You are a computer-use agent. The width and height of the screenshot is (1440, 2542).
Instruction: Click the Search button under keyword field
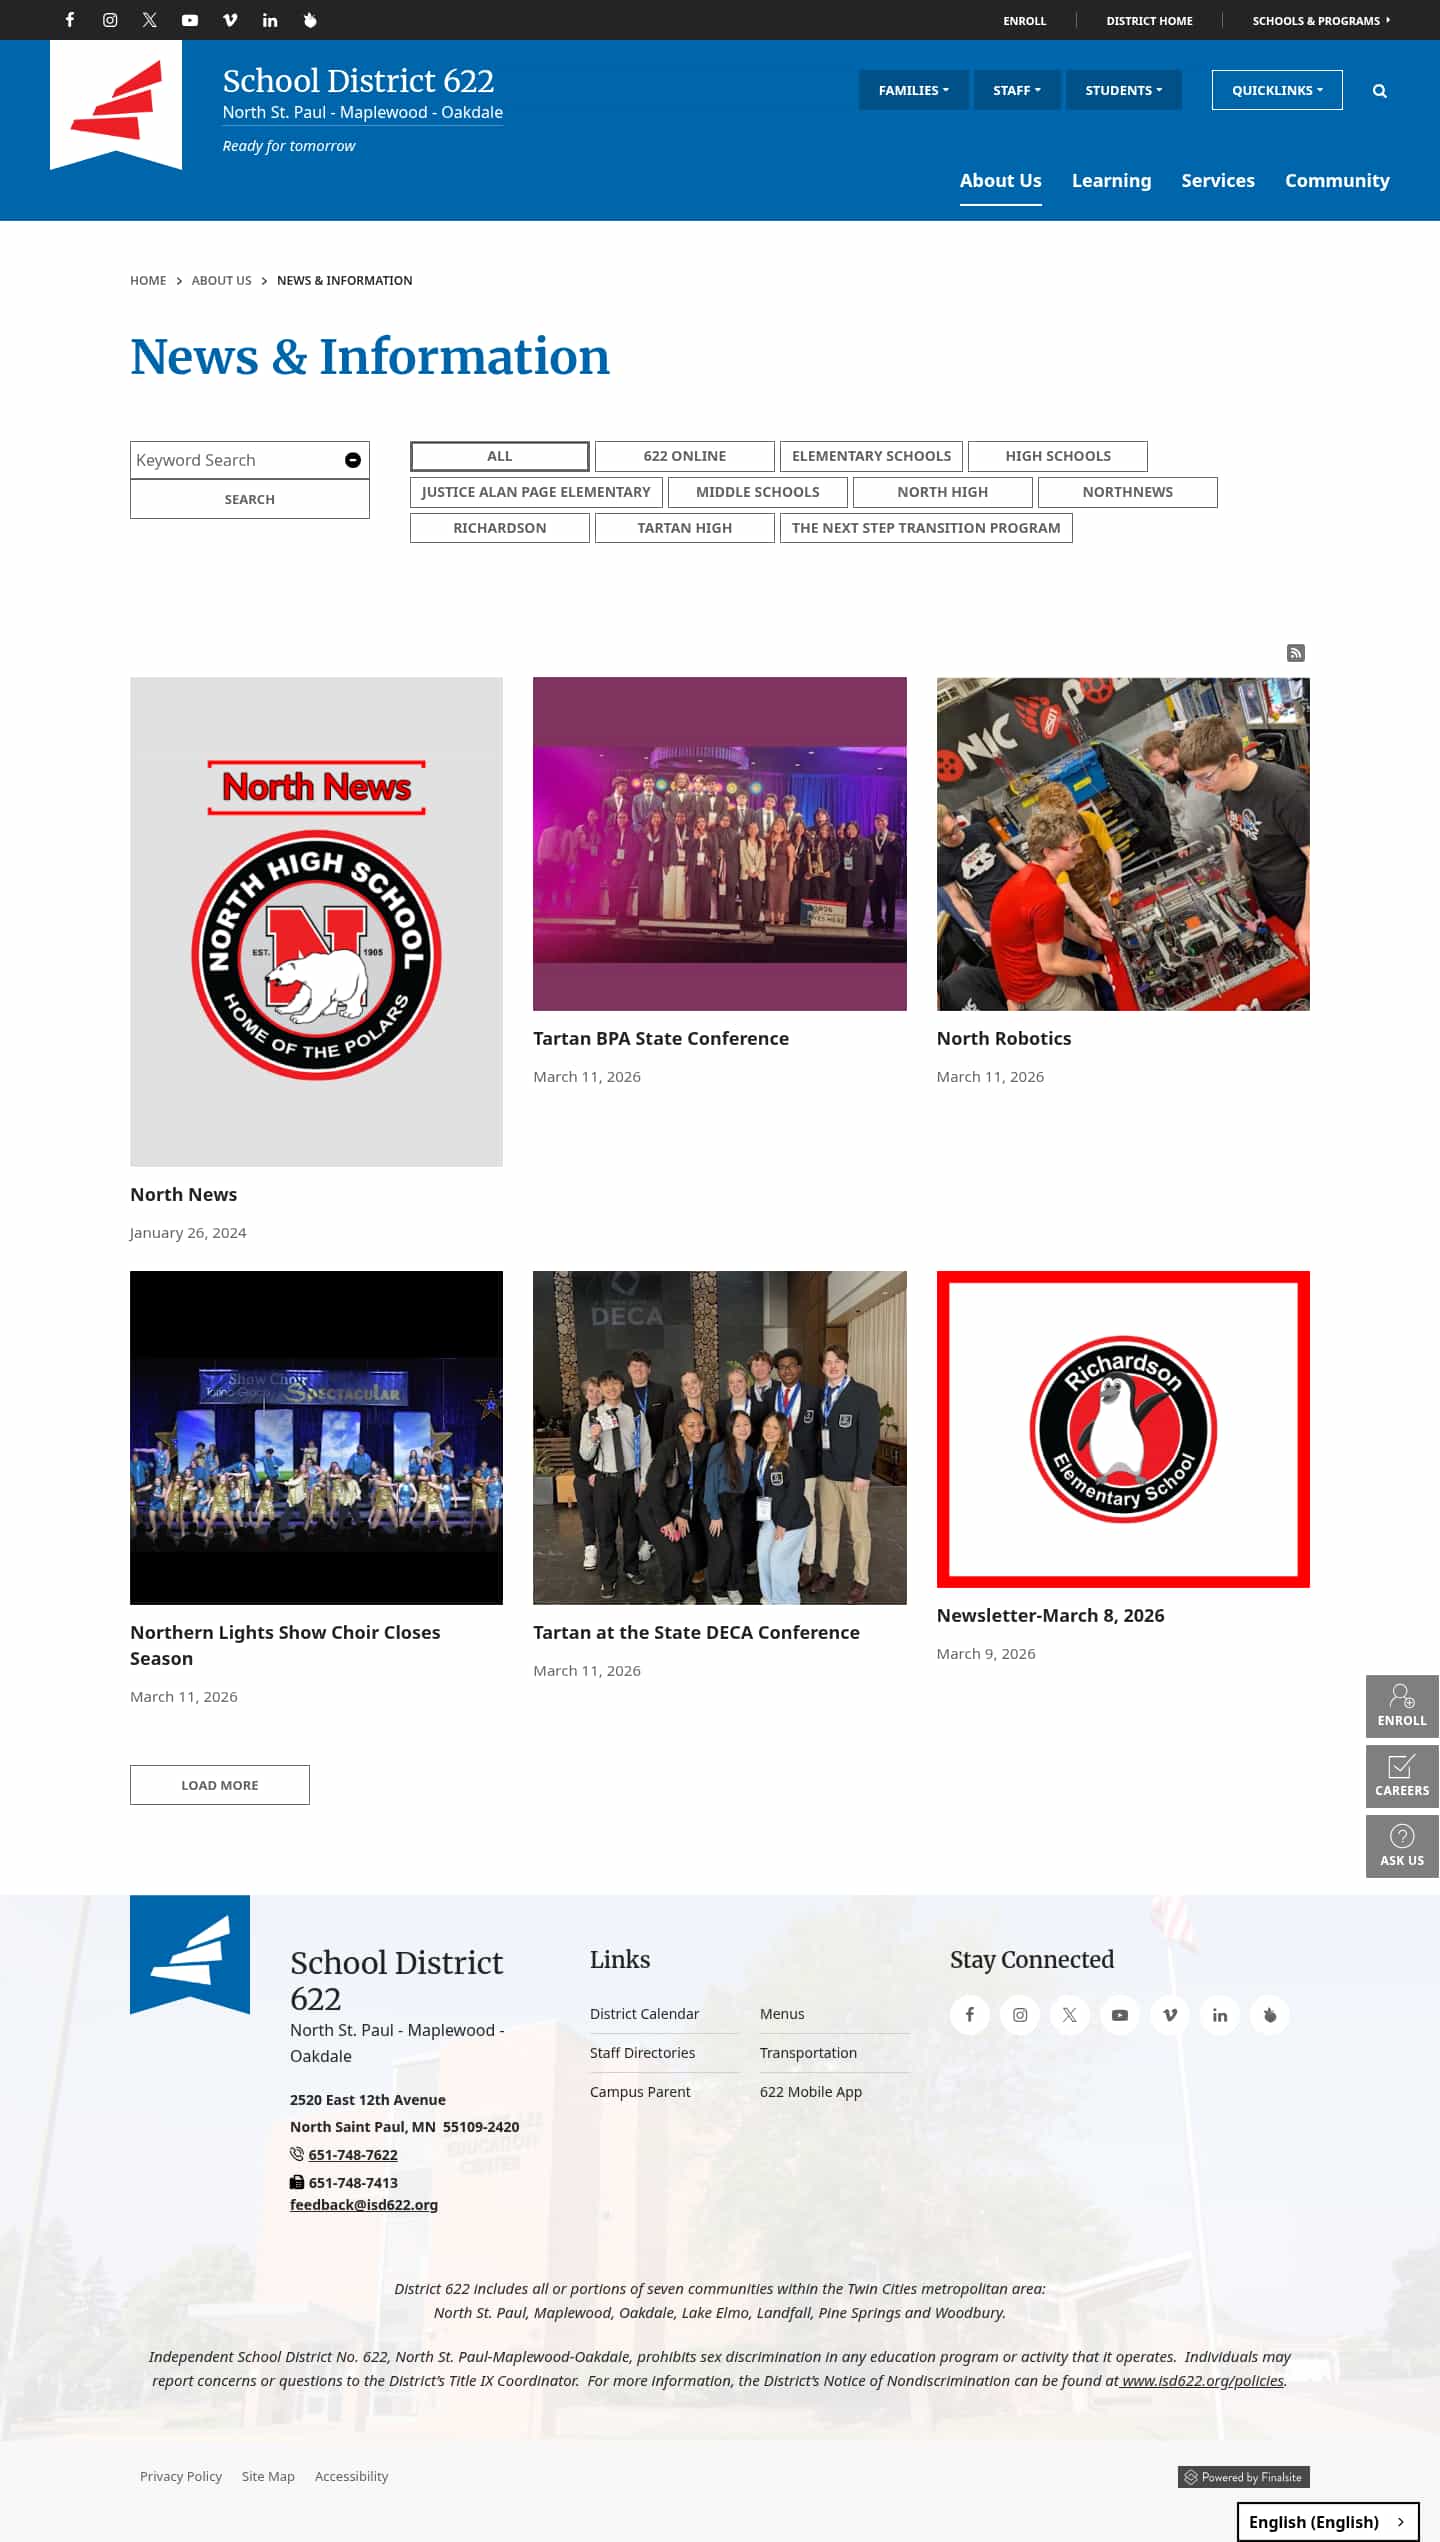[250, 499]
